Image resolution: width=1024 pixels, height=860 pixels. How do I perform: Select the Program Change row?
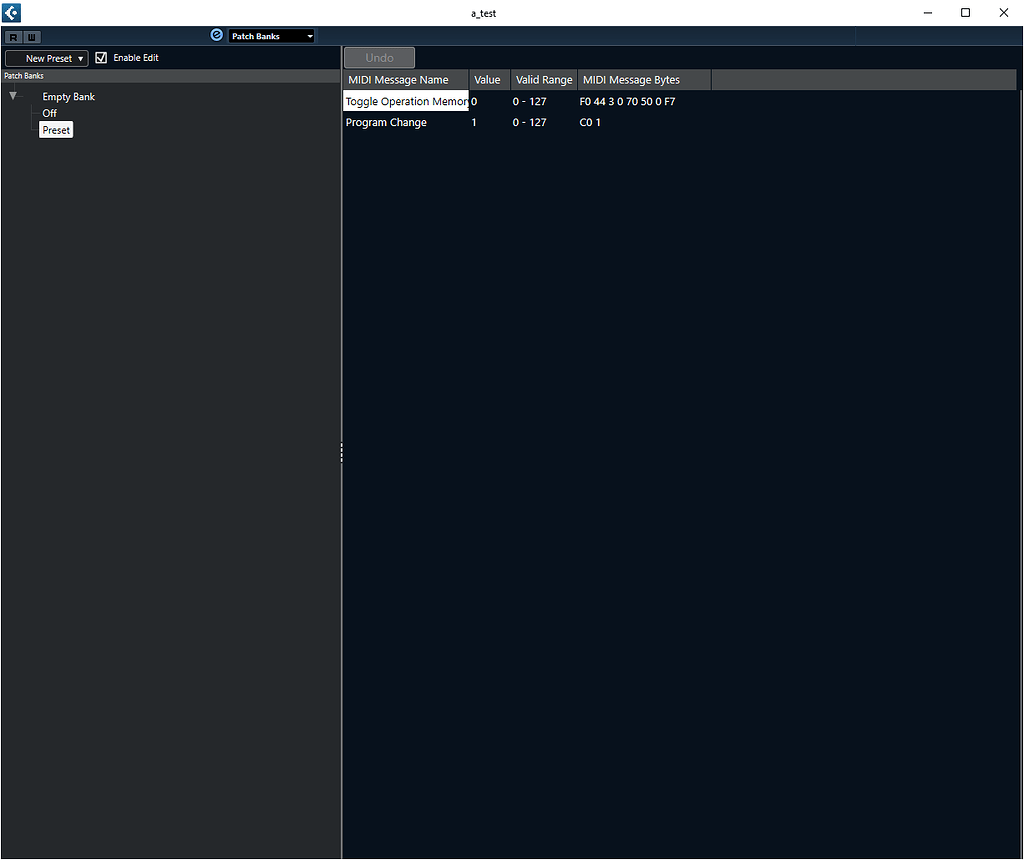420,122
